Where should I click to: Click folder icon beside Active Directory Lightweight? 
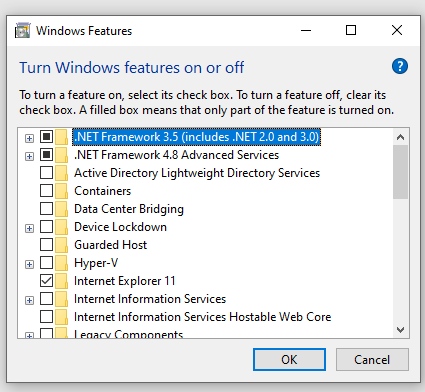click(x=61, y=173)
